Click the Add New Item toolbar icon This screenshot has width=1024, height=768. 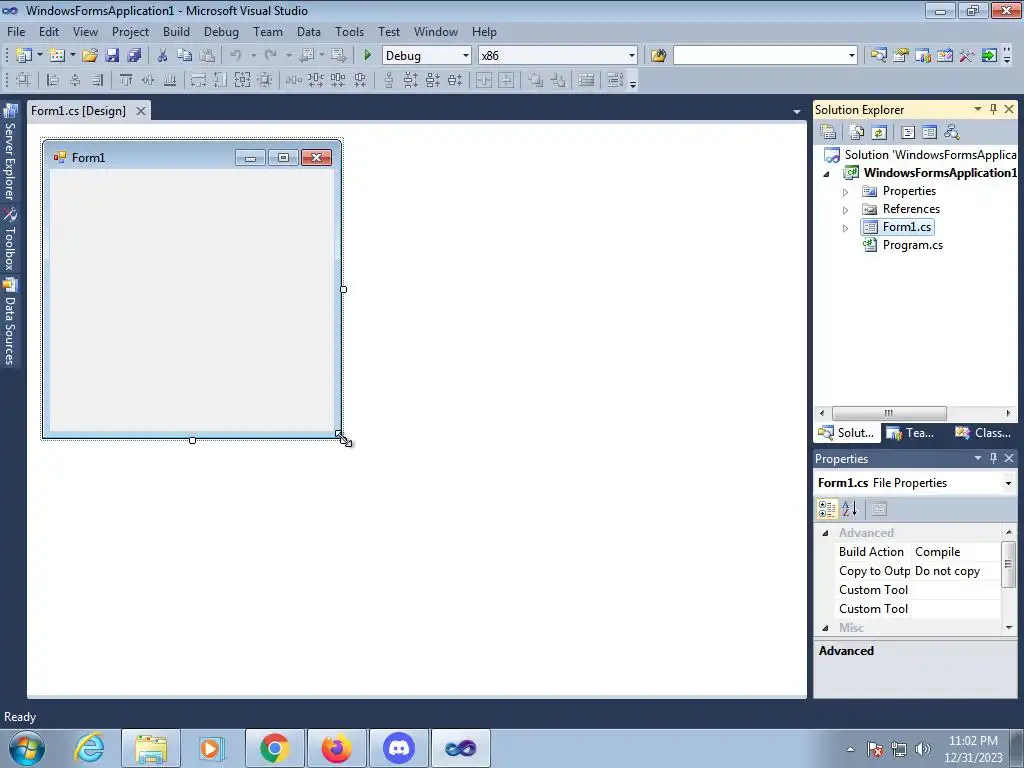click(57, 56)
